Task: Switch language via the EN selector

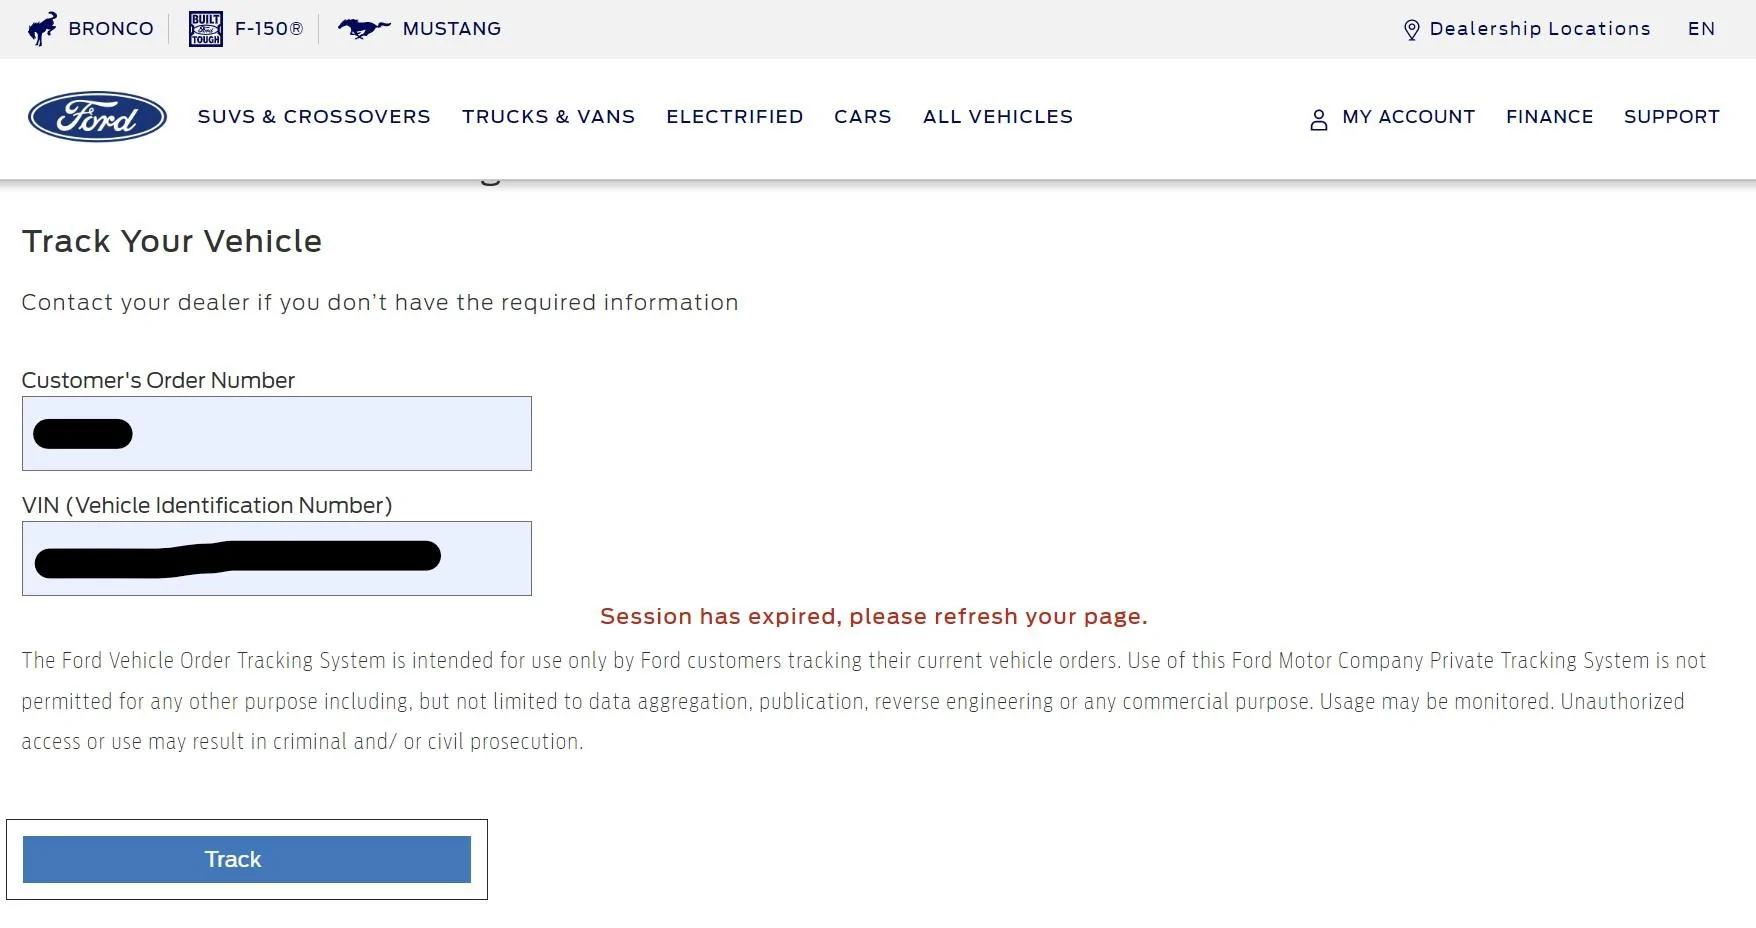Action: [x=1701, y=29]
